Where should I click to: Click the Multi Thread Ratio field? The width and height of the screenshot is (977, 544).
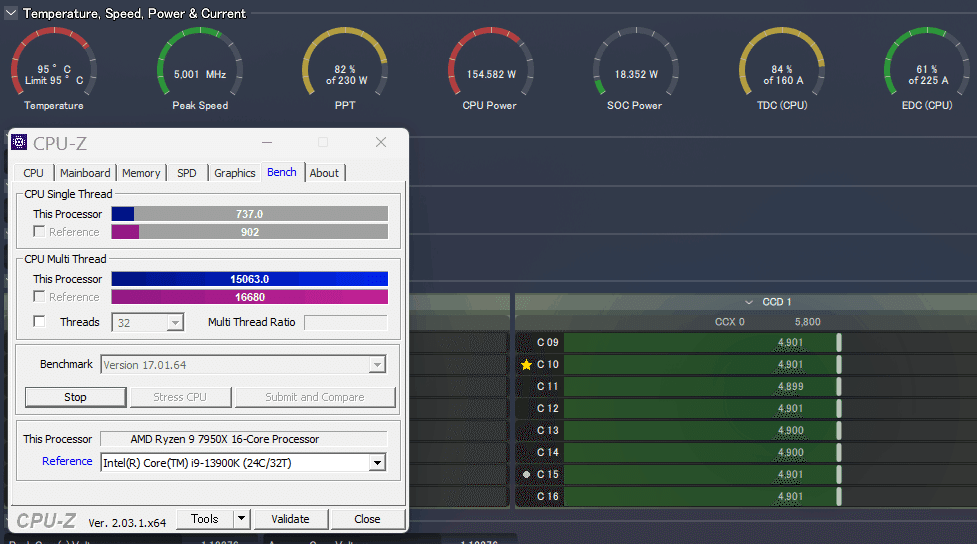[345, 322]
